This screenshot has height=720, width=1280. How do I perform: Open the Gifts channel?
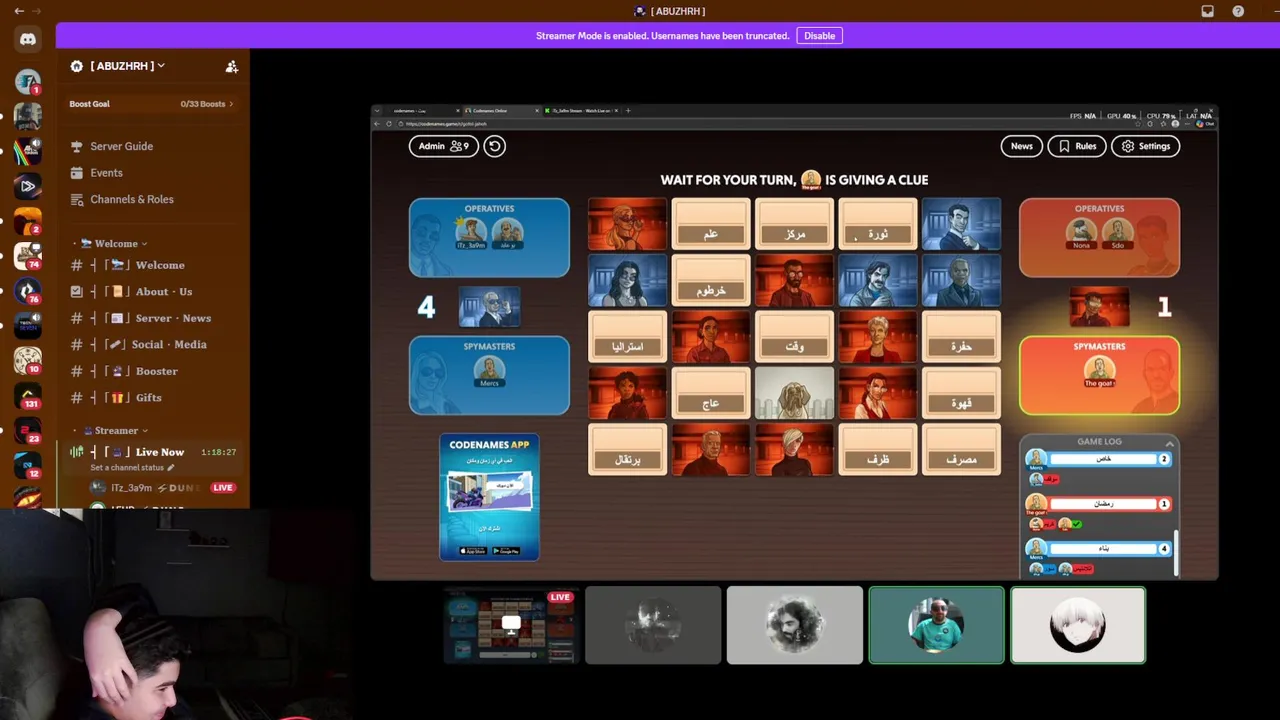click(x=152, y=397)
